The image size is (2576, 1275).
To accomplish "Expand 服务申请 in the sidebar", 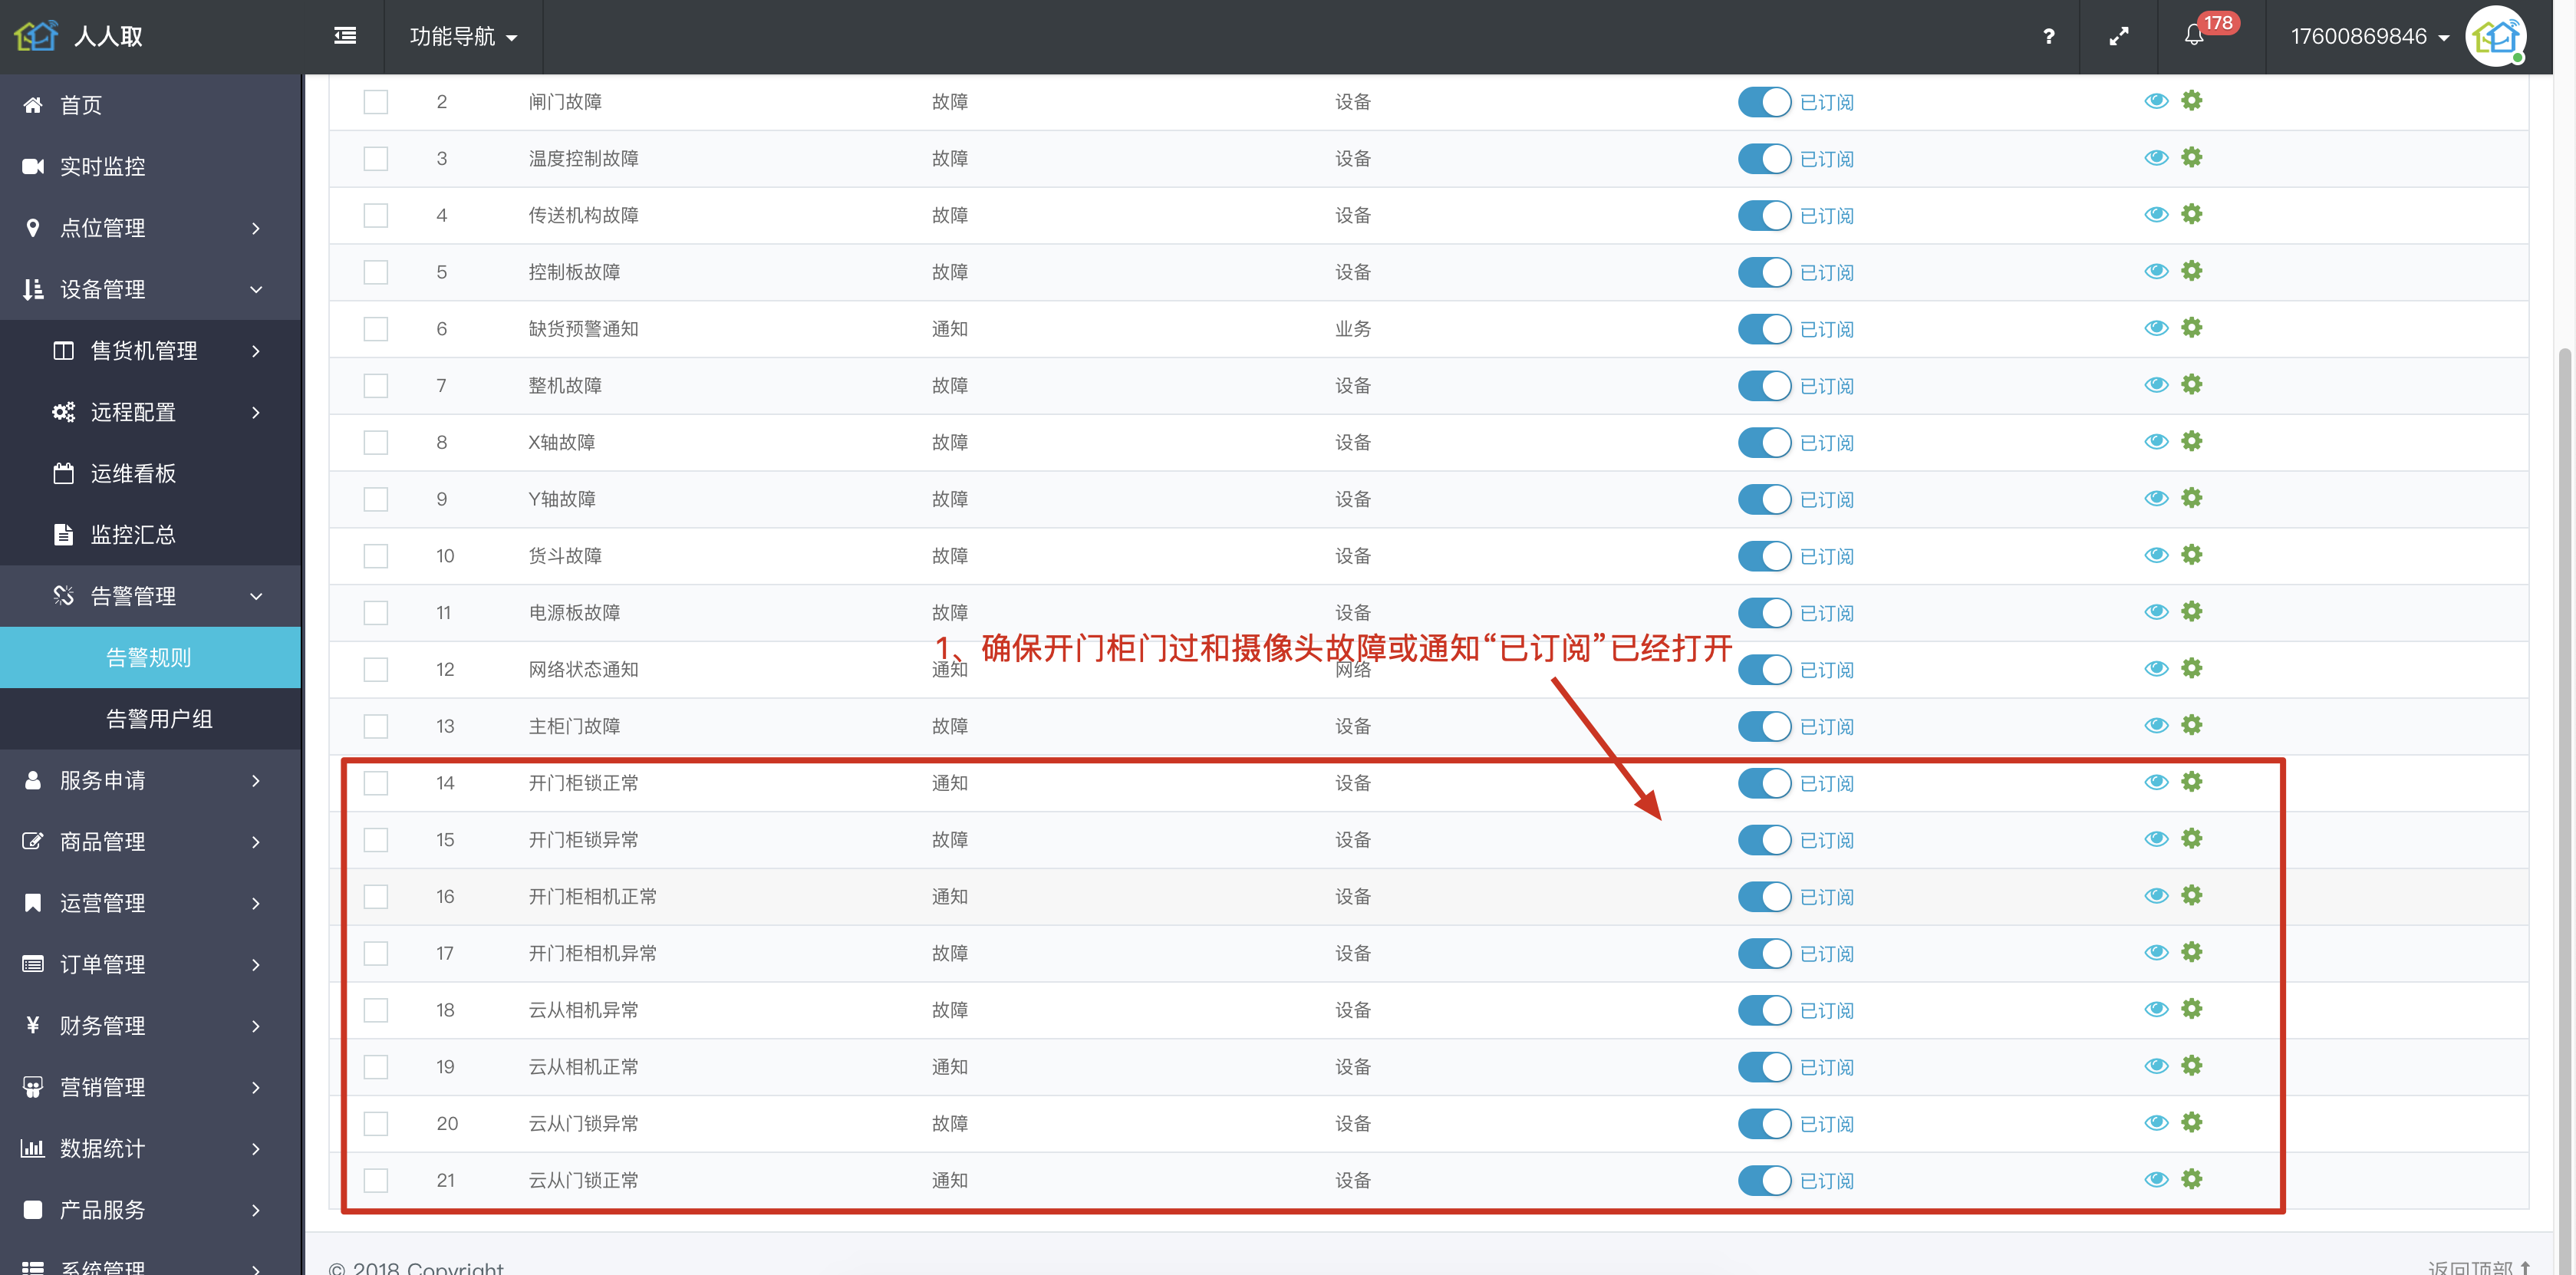I will [150, 780].
